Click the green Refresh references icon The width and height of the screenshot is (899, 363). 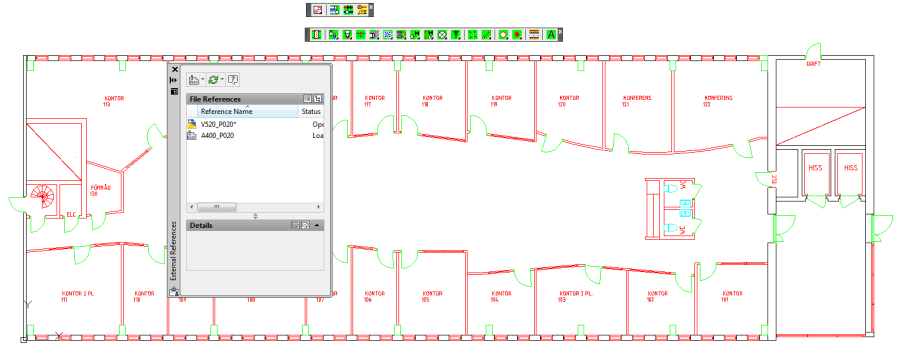(213, 80)
